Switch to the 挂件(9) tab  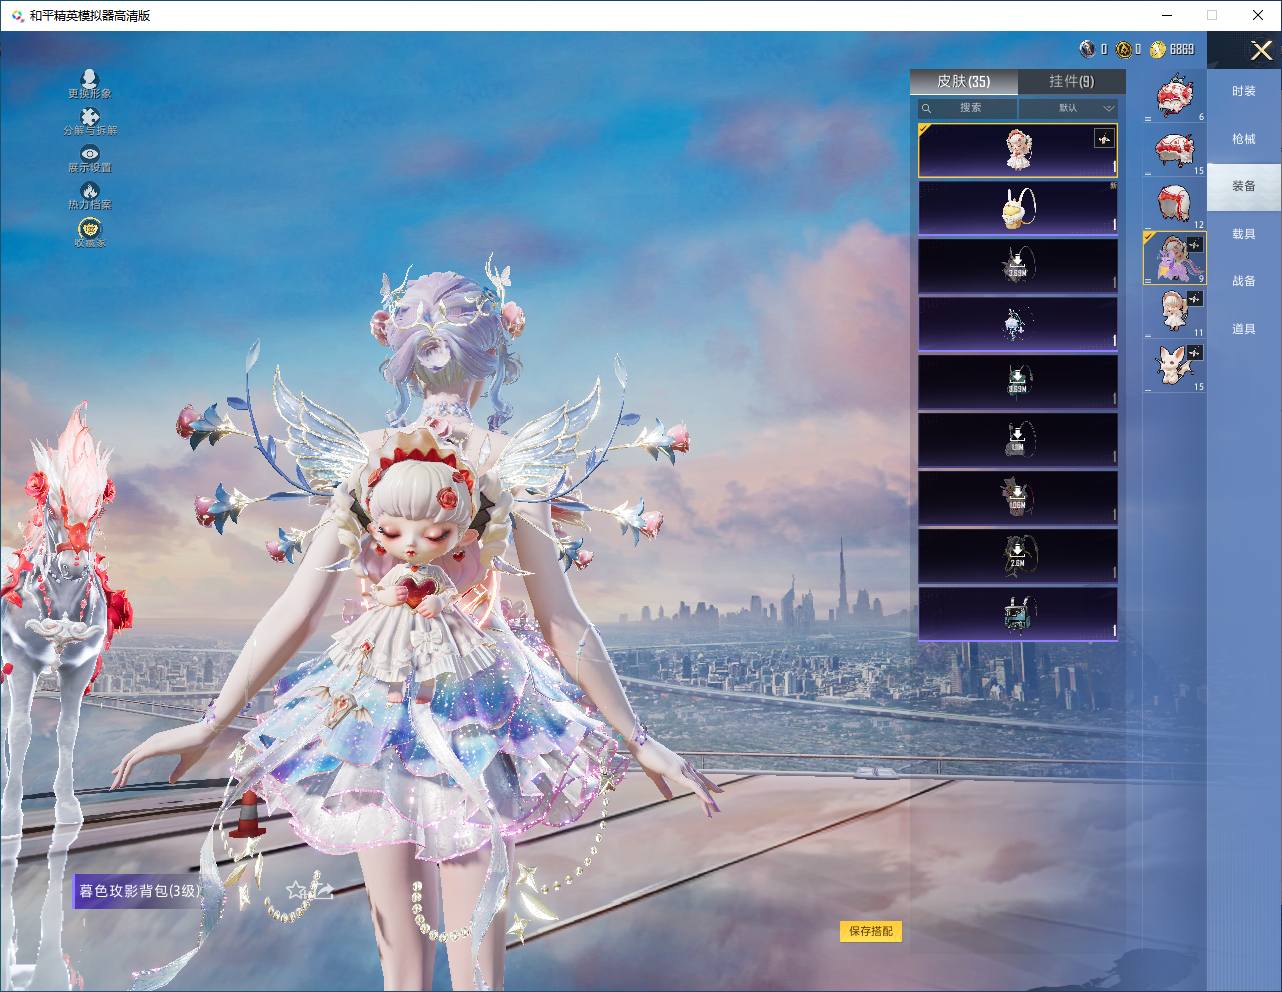[1071, 82]
